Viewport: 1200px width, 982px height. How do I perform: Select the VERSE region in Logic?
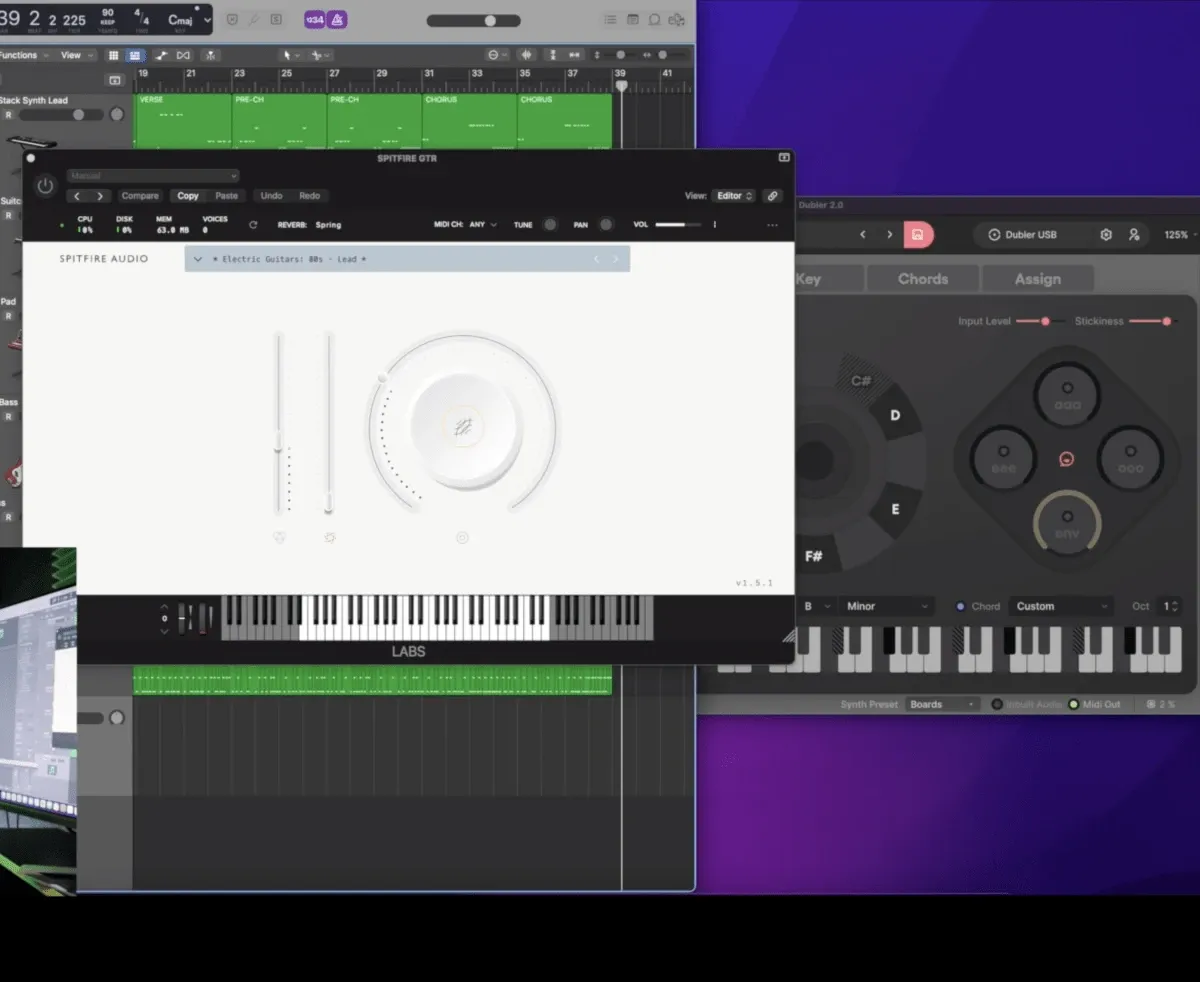(183, 121)
